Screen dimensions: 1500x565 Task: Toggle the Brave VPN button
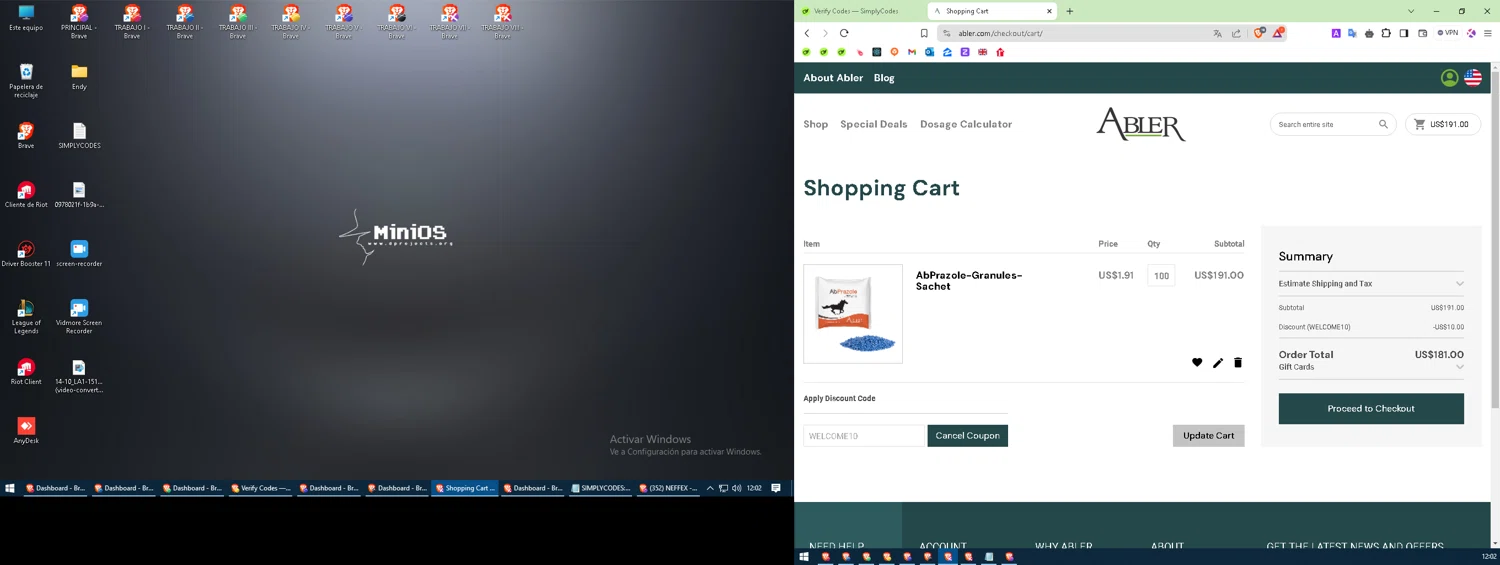(1447, 33)
